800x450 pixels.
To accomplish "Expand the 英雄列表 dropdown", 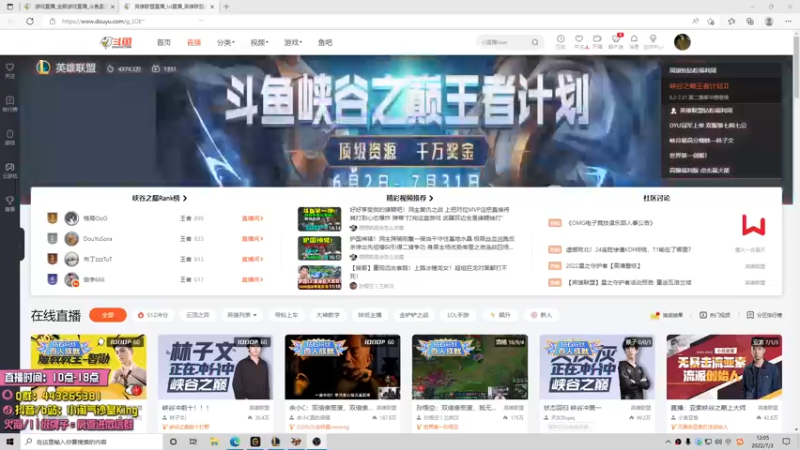I will [x=242, y=315].
